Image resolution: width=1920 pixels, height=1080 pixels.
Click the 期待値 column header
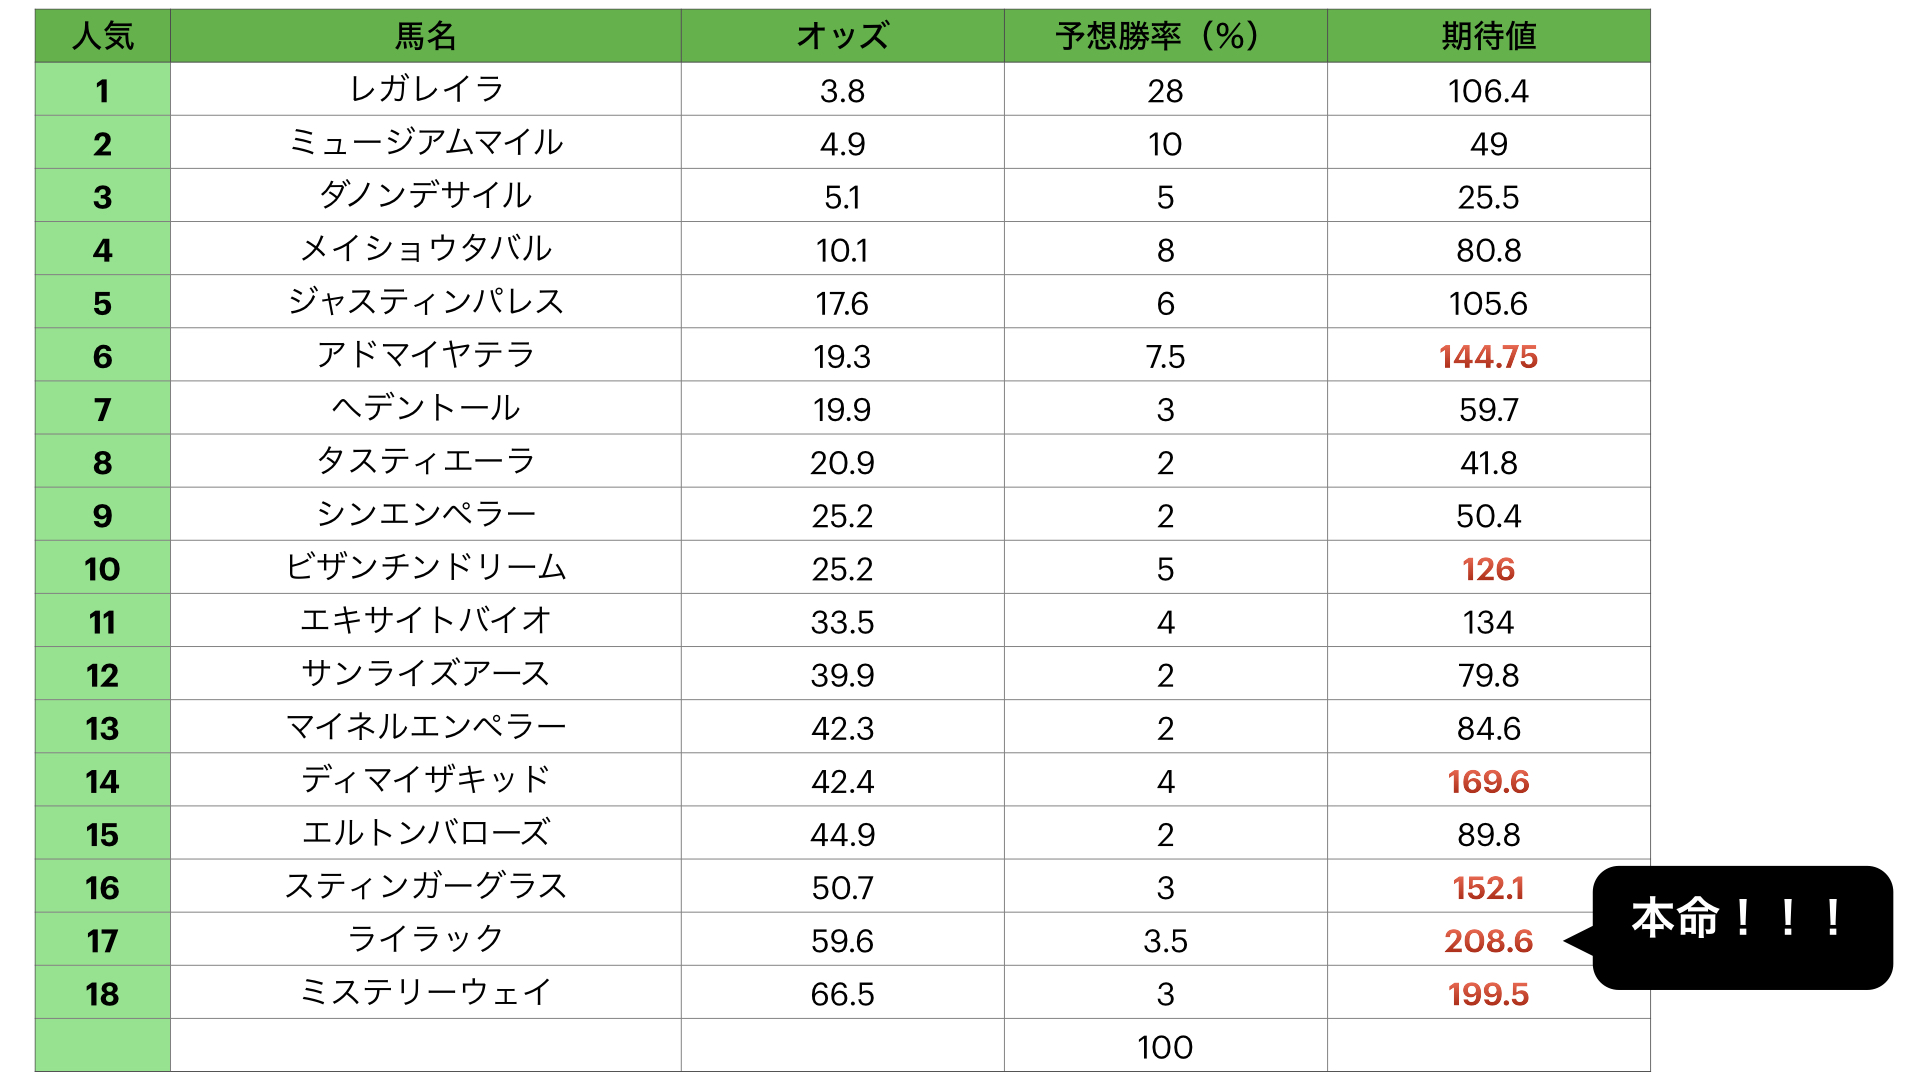click(1488, 36)
